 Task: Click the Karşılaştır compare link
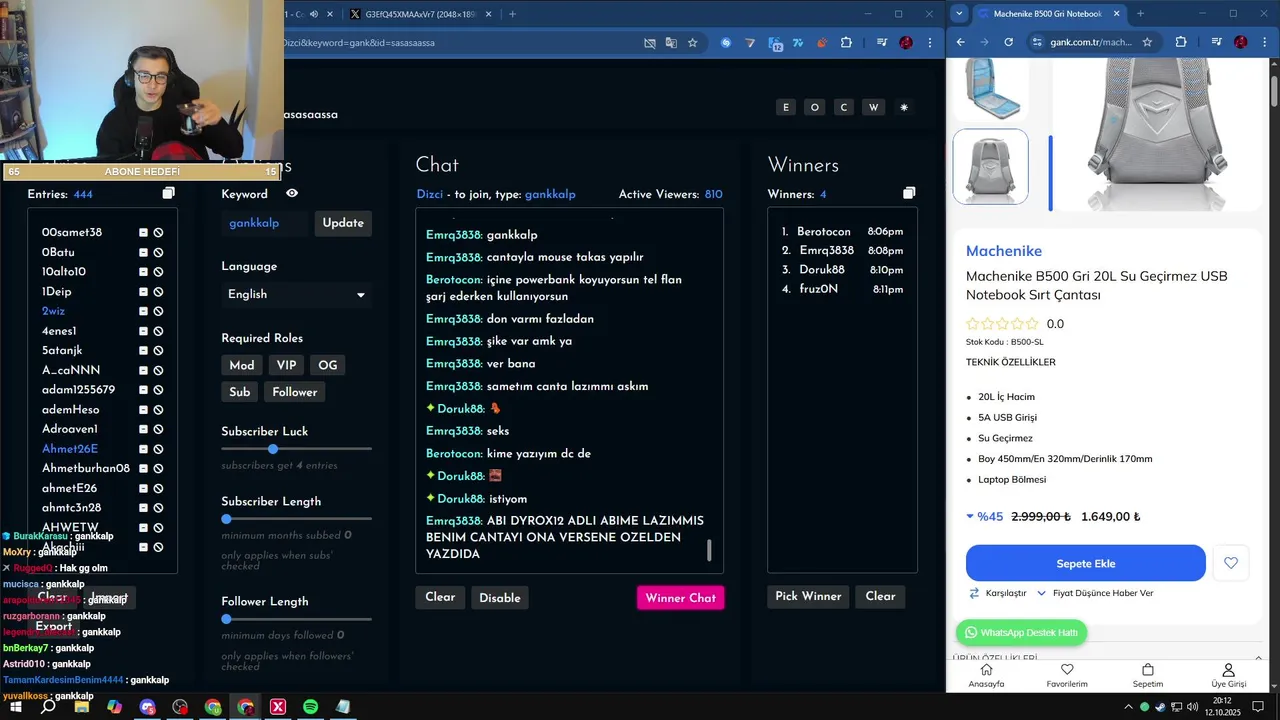997,593
